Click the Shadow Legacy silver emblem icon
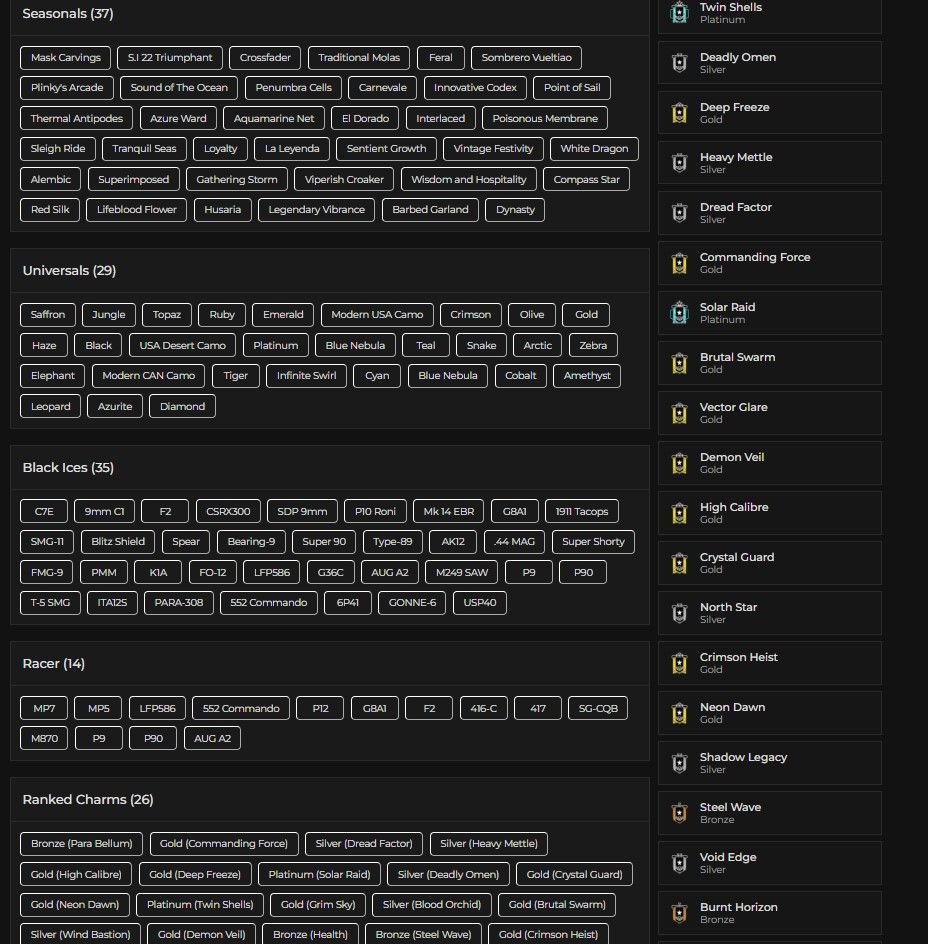The width and height of the screenshot is (928, 944). pyautogui.click(x=679, y=762)
